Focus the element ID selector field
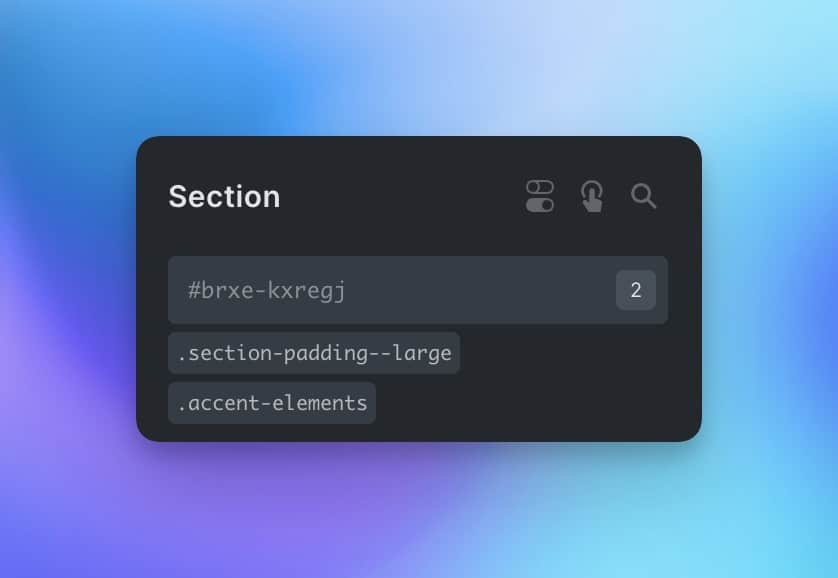 (x=418, y=290)
